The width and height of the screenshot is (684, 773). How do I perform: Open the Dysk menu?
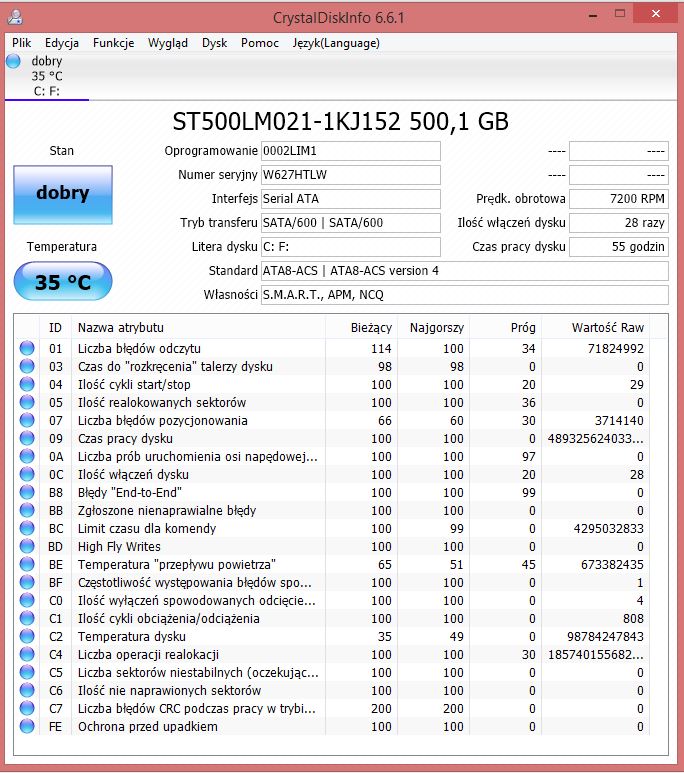click(x=215, y=43)
